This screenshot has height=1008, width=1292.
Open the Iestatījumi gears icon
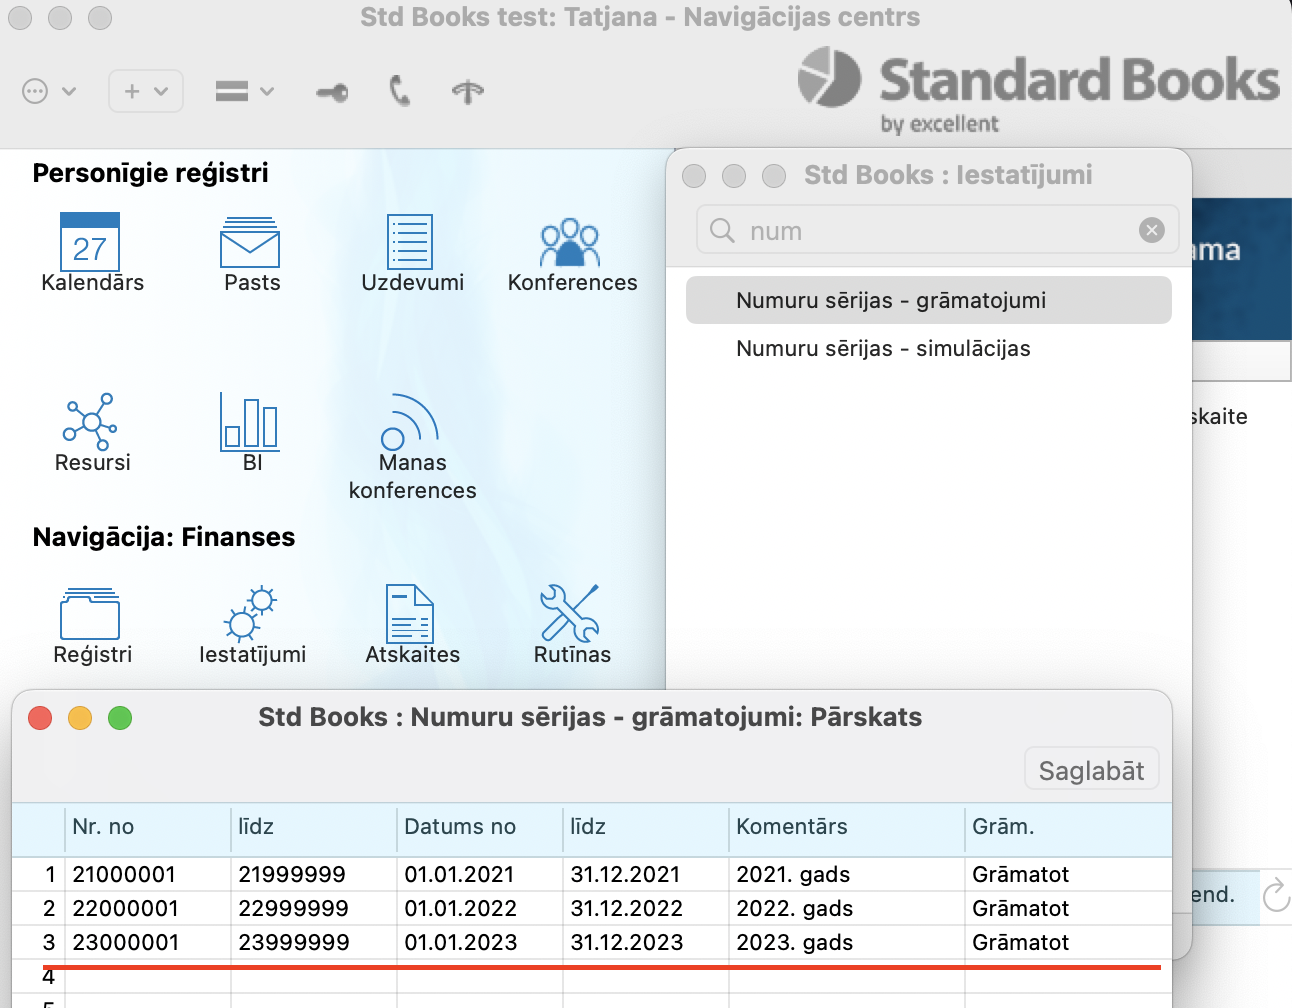point(251,614)
